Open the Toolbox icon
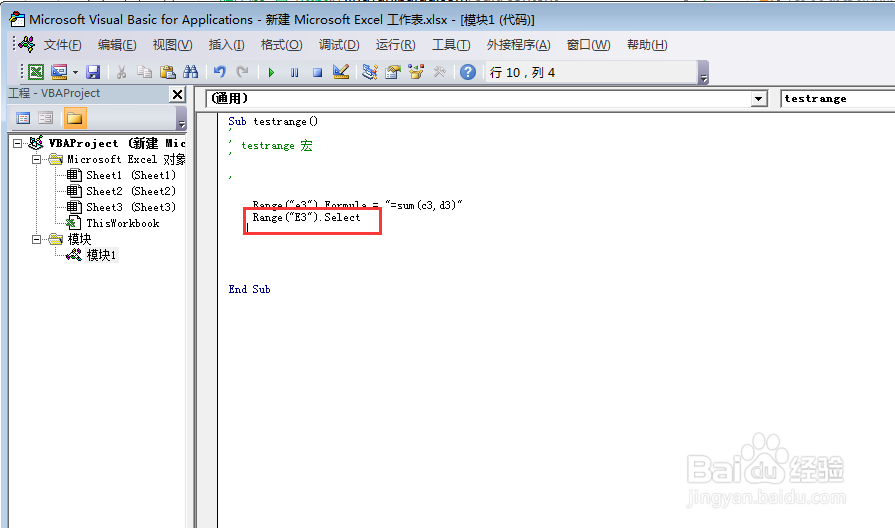This screenshot has width=895, height=528. click(x=440, y=72)
